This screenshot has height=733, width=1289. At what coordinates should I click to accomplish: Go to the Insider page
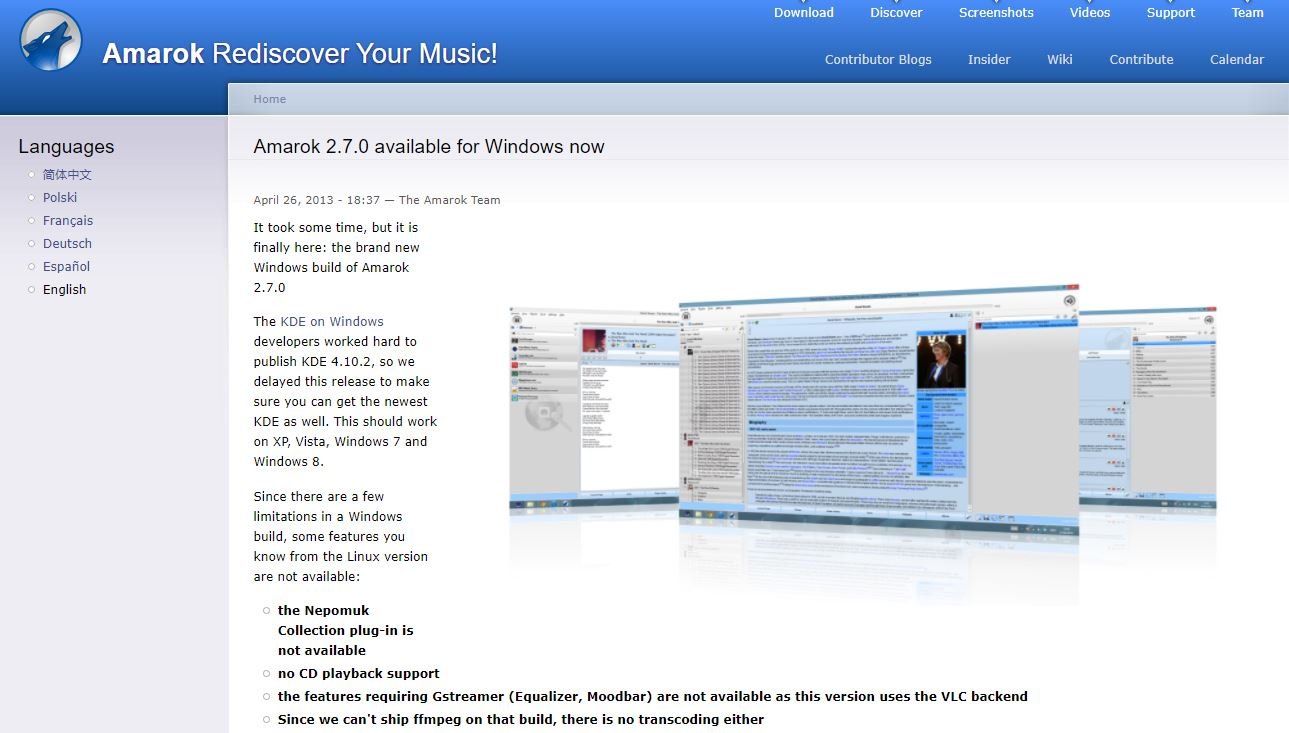pos(989,59)
